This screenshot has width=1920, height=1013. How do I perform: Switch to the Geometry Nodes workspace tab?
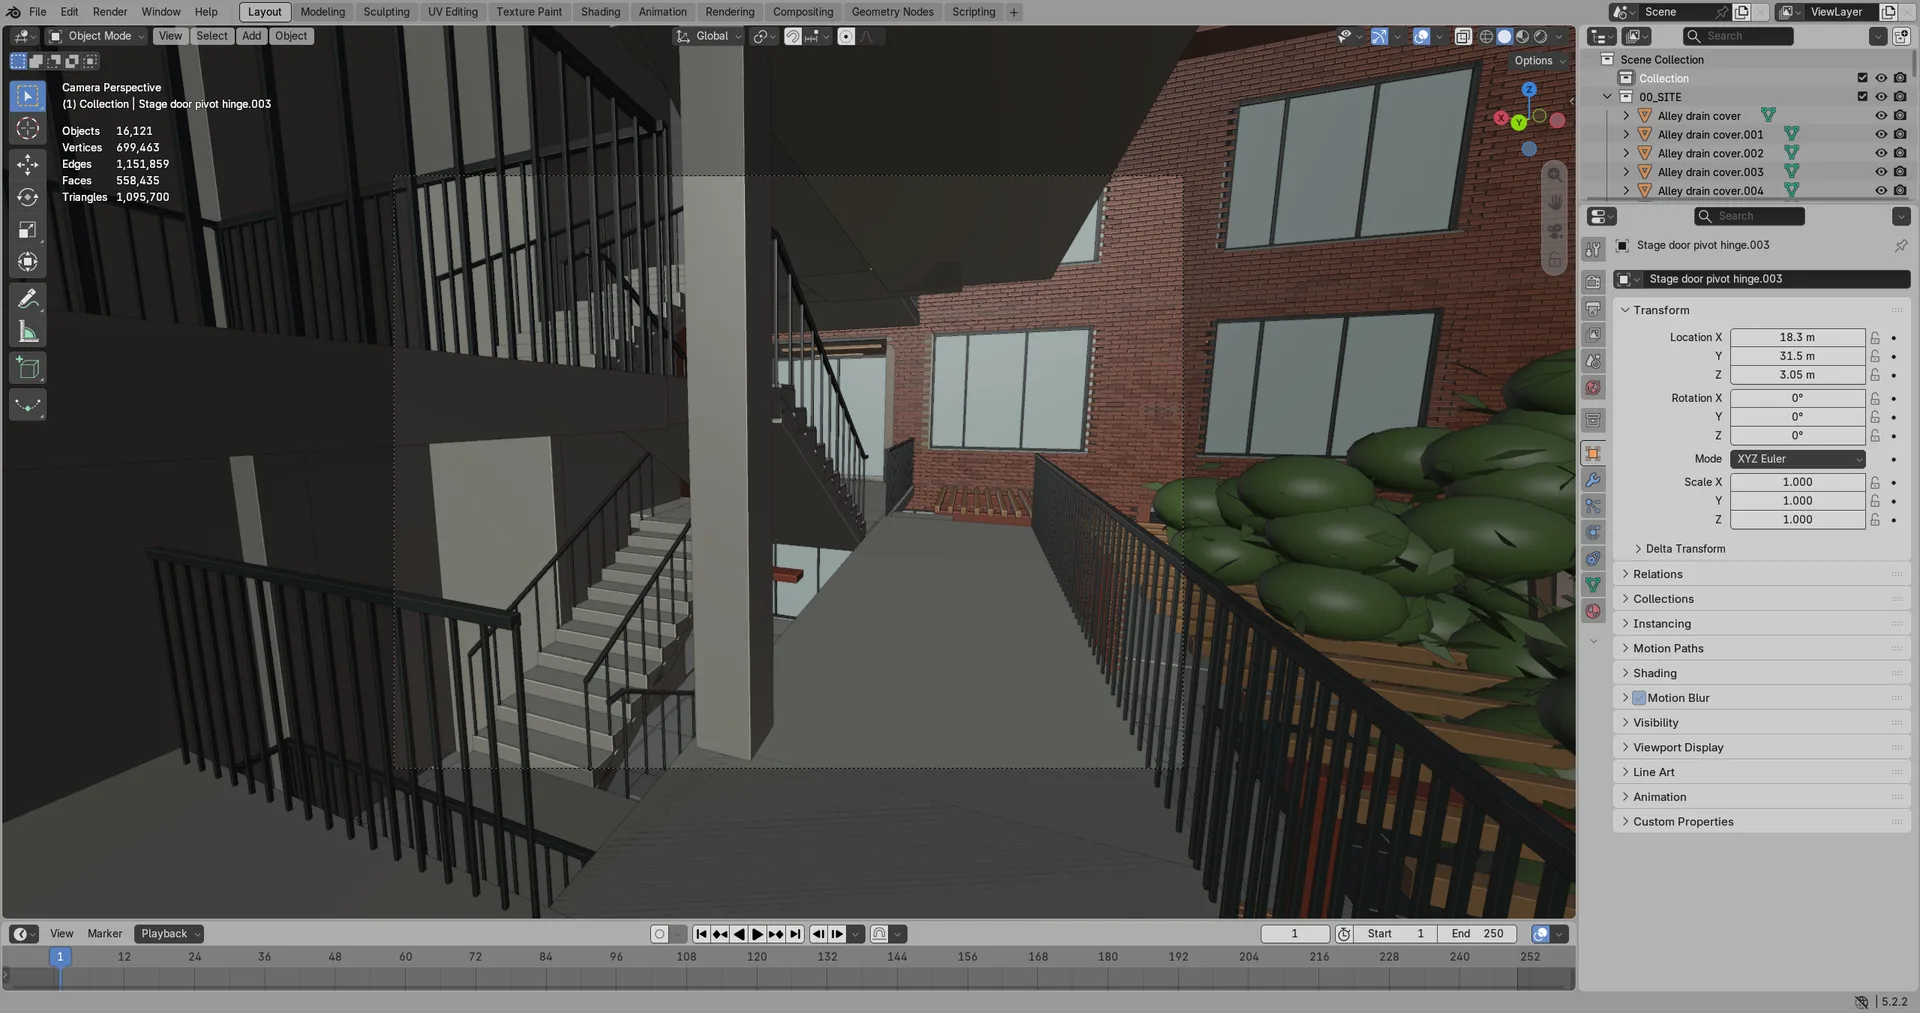892,12
